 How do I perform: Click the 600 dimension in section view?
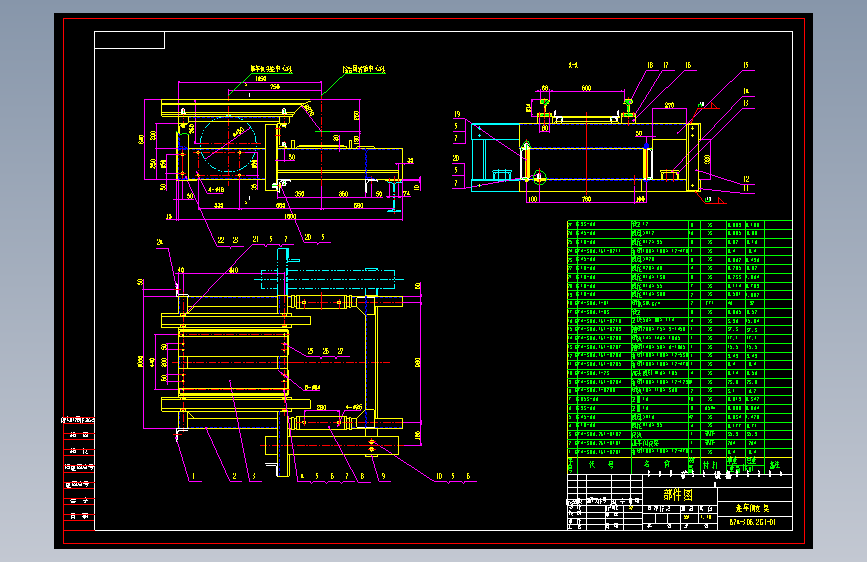(x=586, y=88)
